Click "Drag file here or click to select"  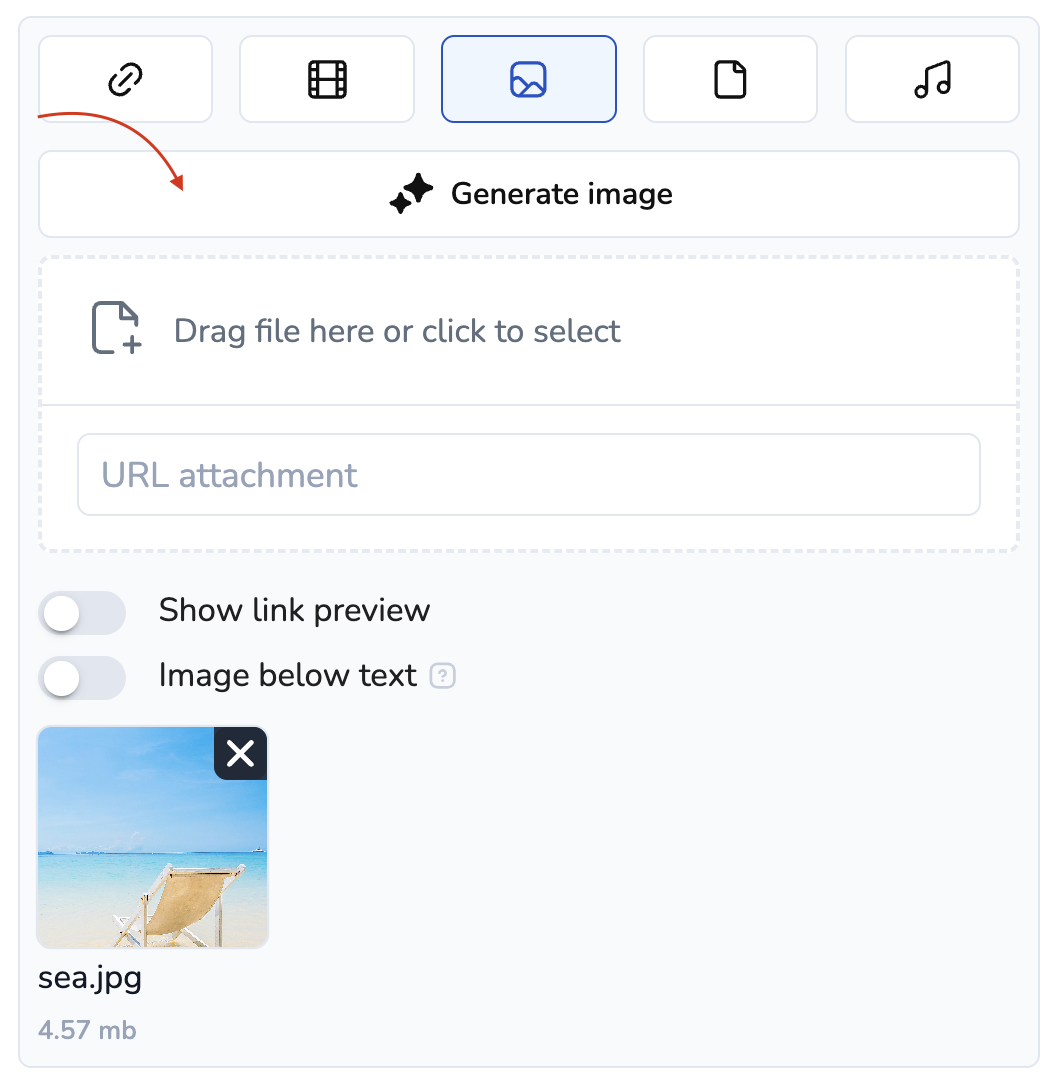397,331
